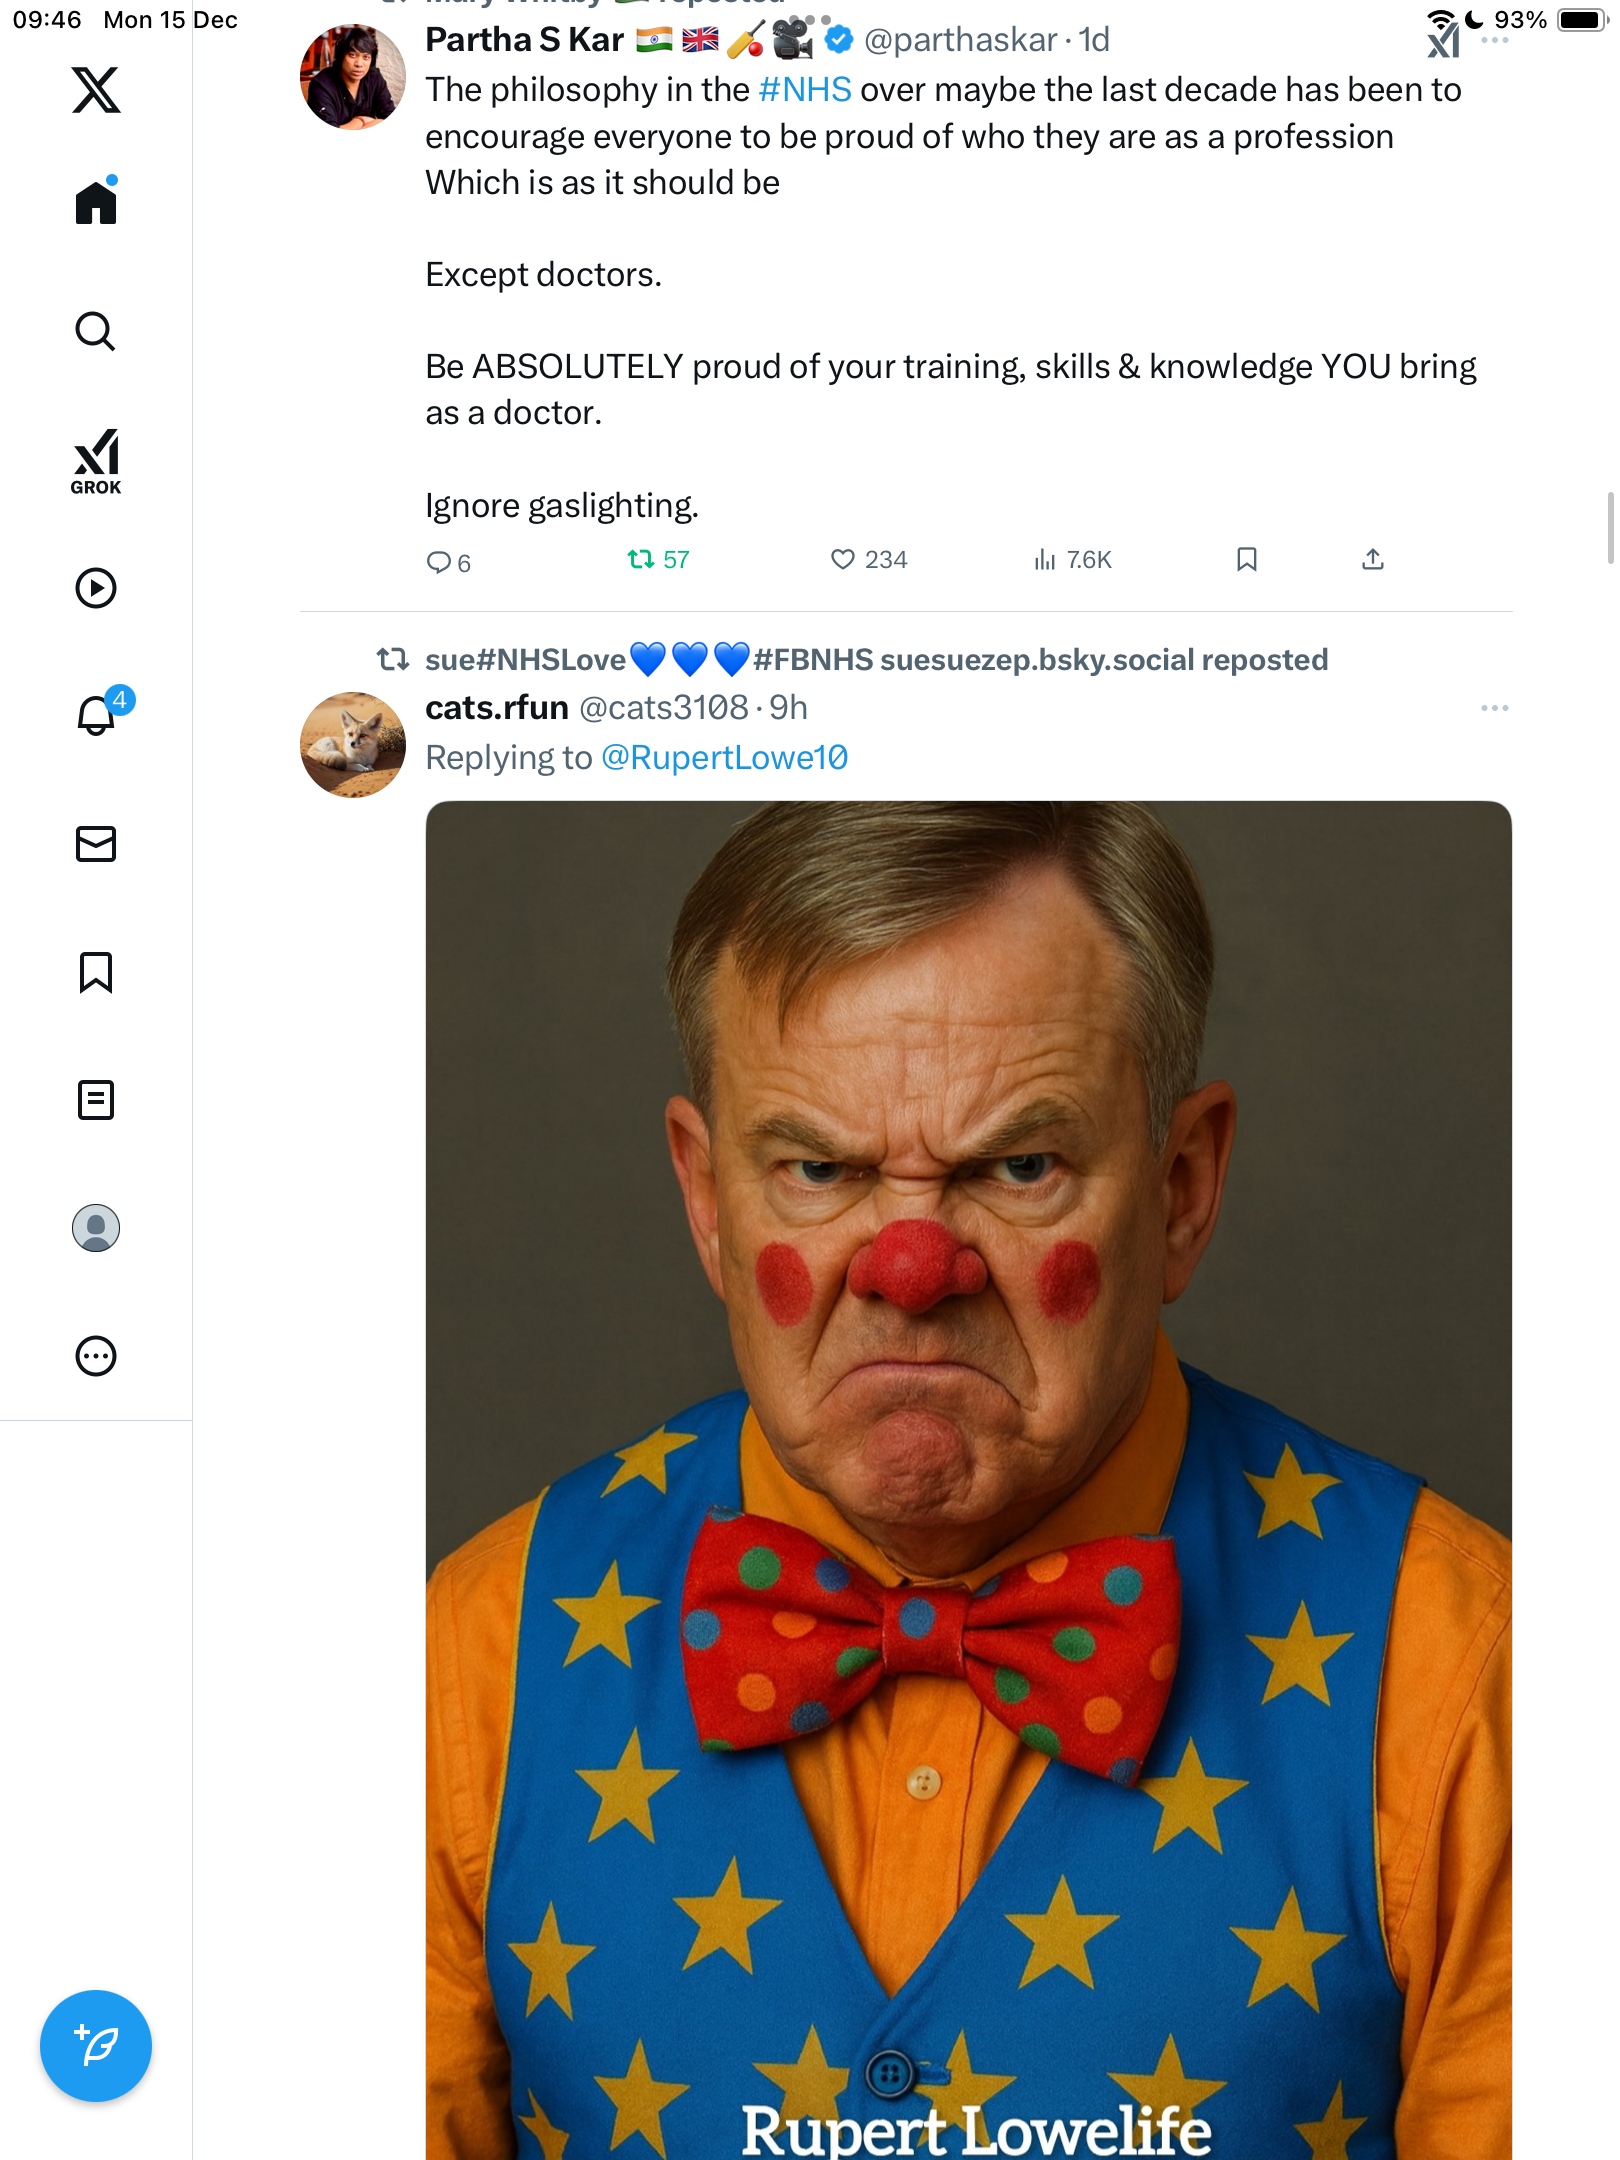This screenshot has height=2160, width=1620.
Task: Click the X logo home tab
Action: [x=96, y=90]
